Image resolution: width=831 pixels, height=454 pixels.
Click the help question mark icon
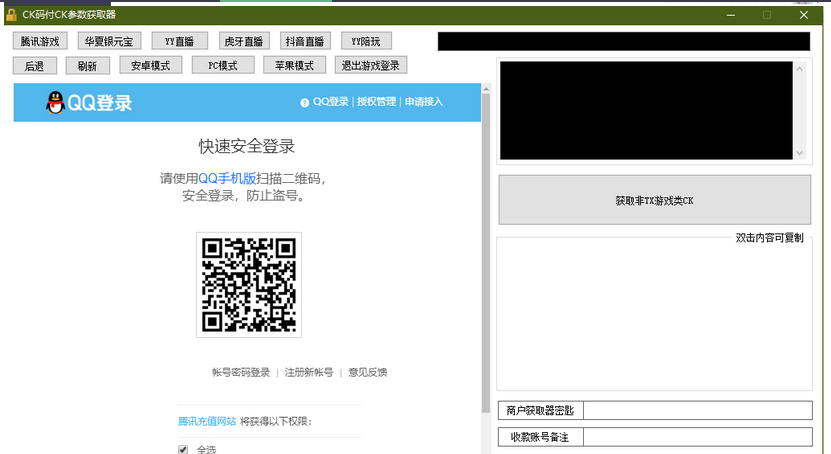[304, 103]
